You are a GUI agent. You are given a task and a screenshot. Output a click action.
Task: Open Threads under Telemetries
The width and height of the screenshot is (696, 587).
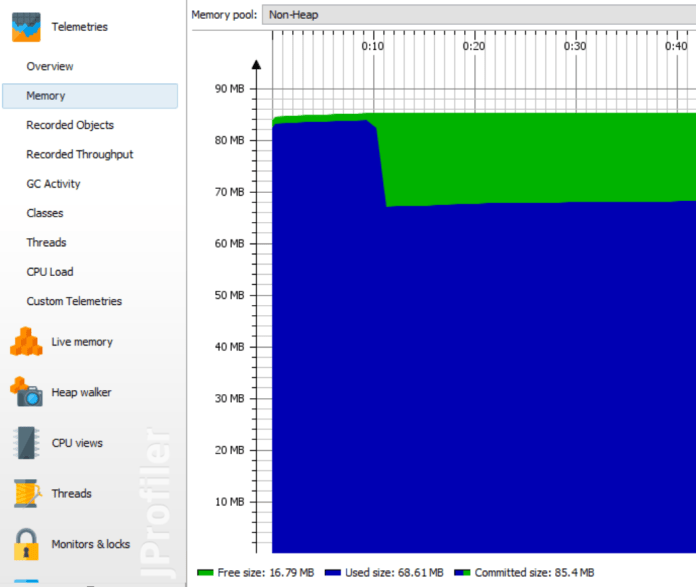[46, 242]
